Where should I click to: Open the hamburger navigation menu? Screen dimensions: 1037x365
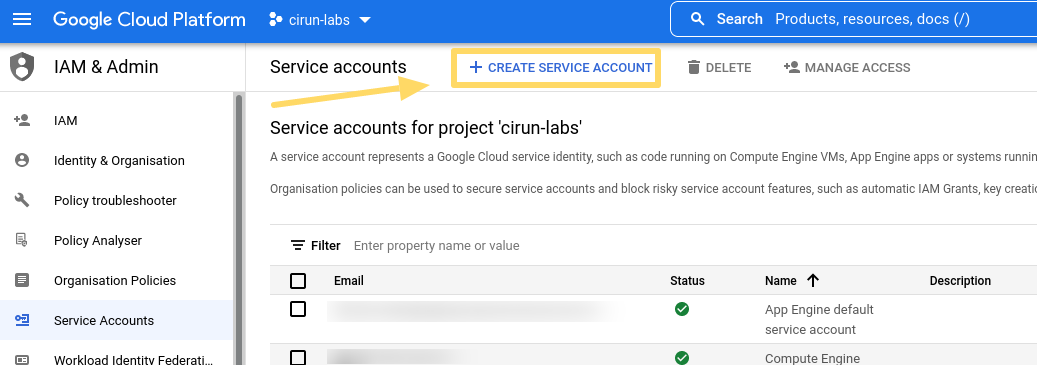pos(22,20)
